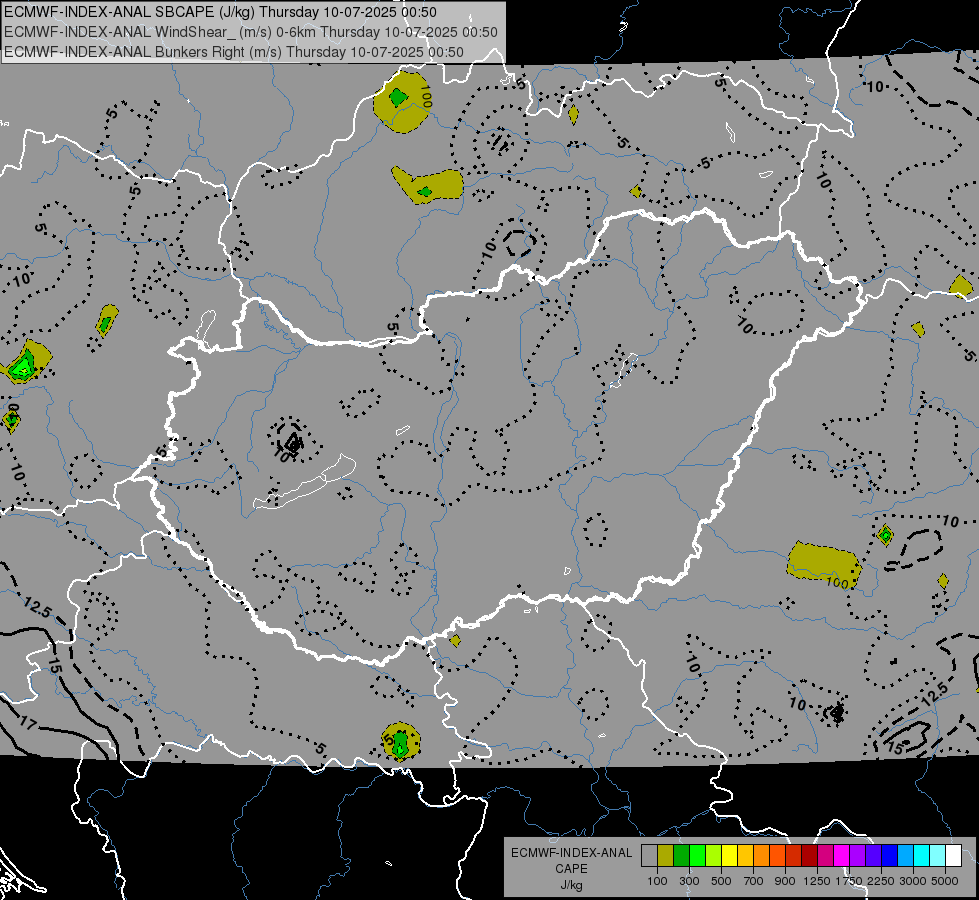This screenshot has width=979, height=900.
Task: Click the olive swatch in the CAPE legend
Action: [666, 855]
